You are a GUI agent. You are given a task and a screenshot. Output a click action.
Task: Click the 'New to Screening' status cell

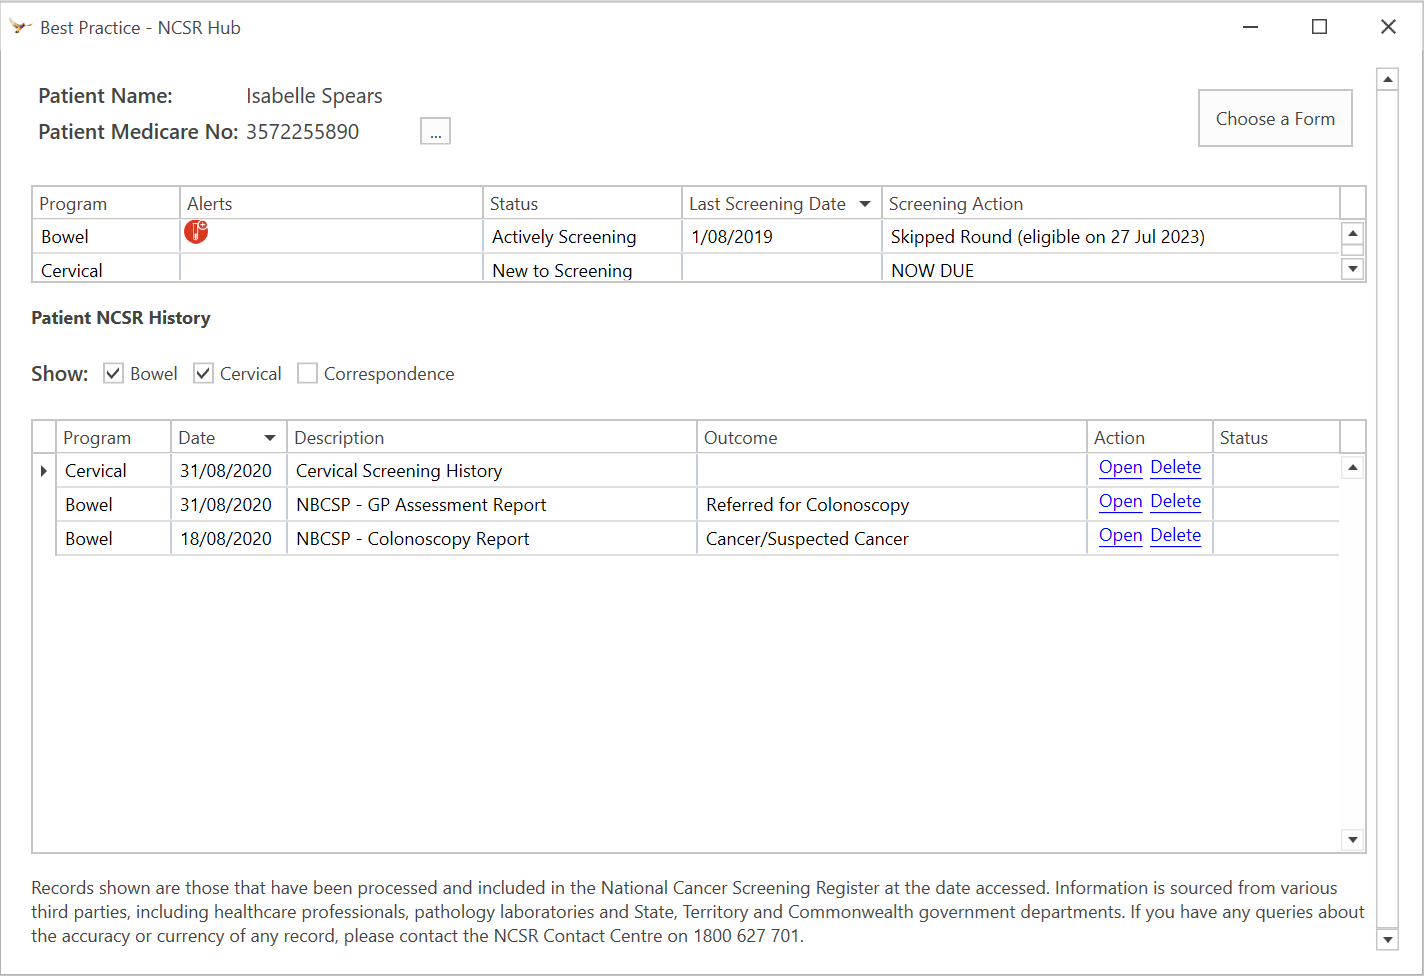(x=582, y=269)
